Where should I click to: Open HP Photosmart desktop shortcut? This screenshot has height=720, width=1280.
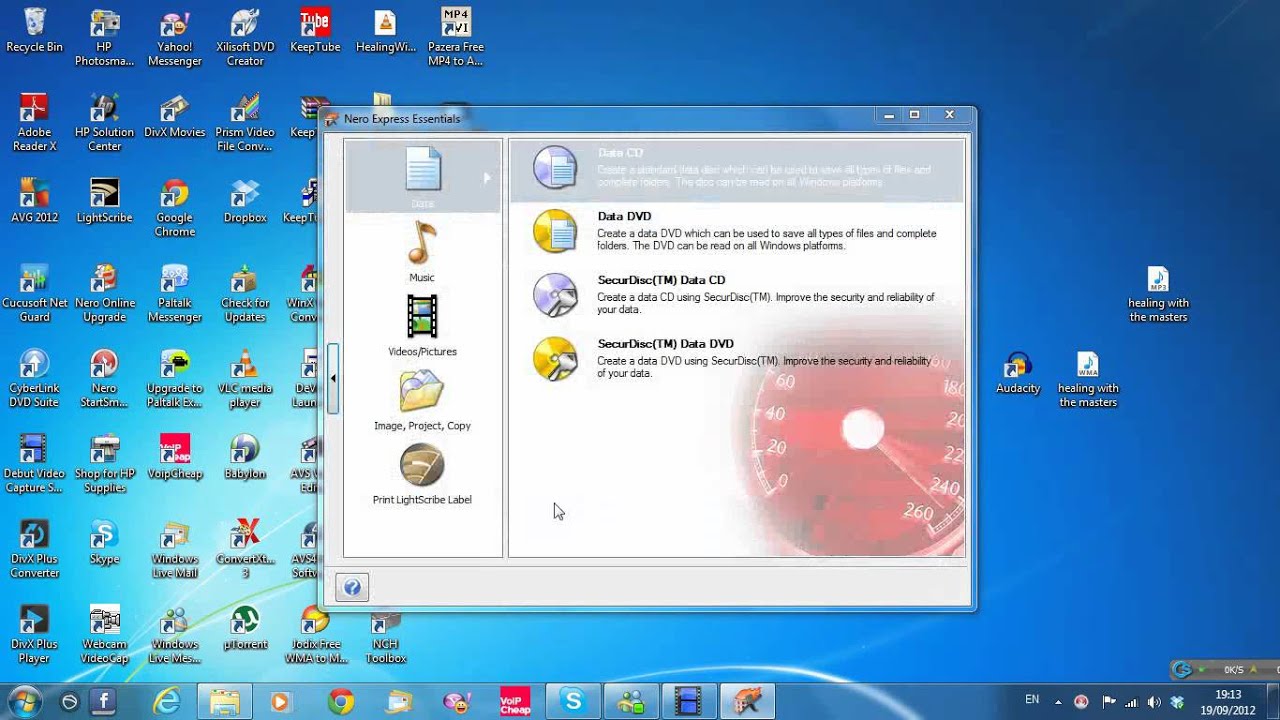pos(104,37)
